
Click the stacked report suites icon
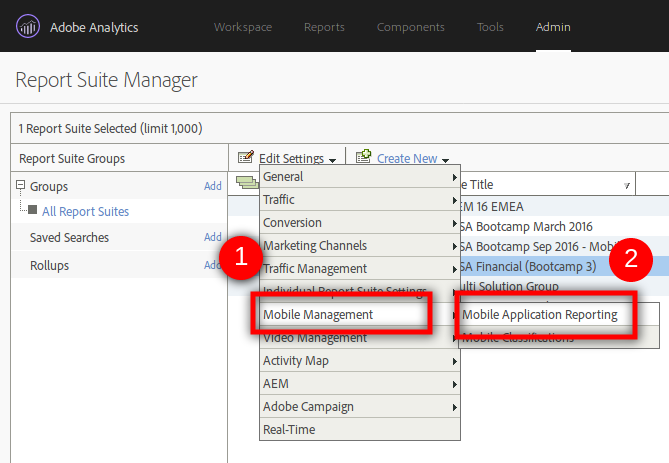247,183
